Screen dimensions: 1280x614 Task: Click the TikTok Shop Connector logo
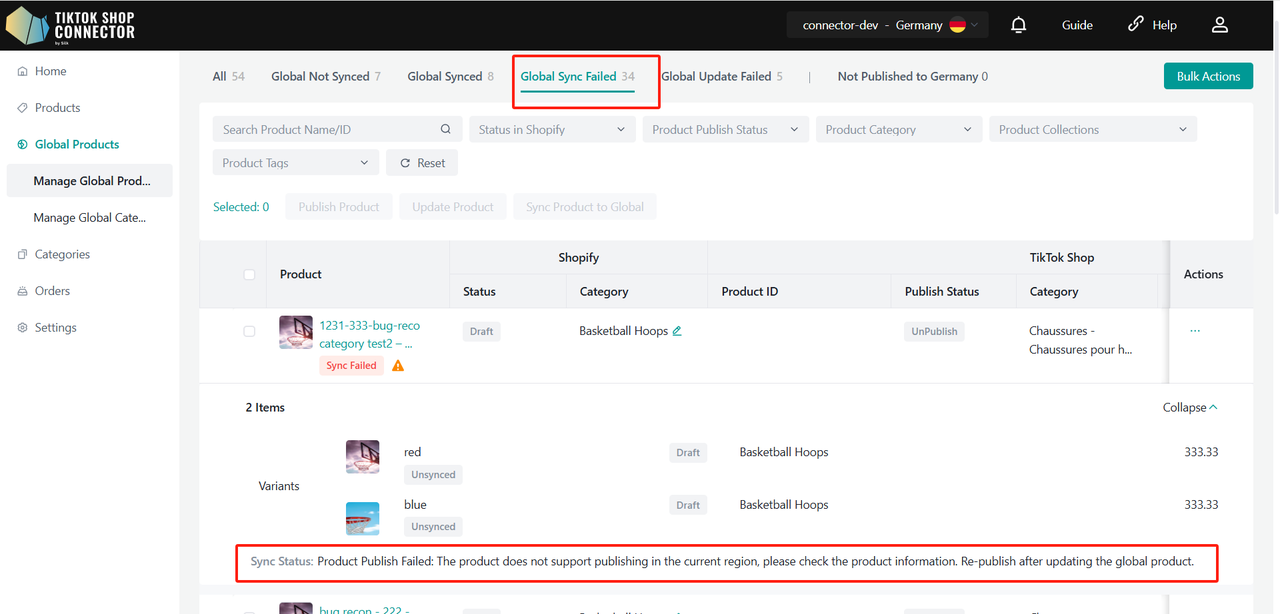coord(70,25)
